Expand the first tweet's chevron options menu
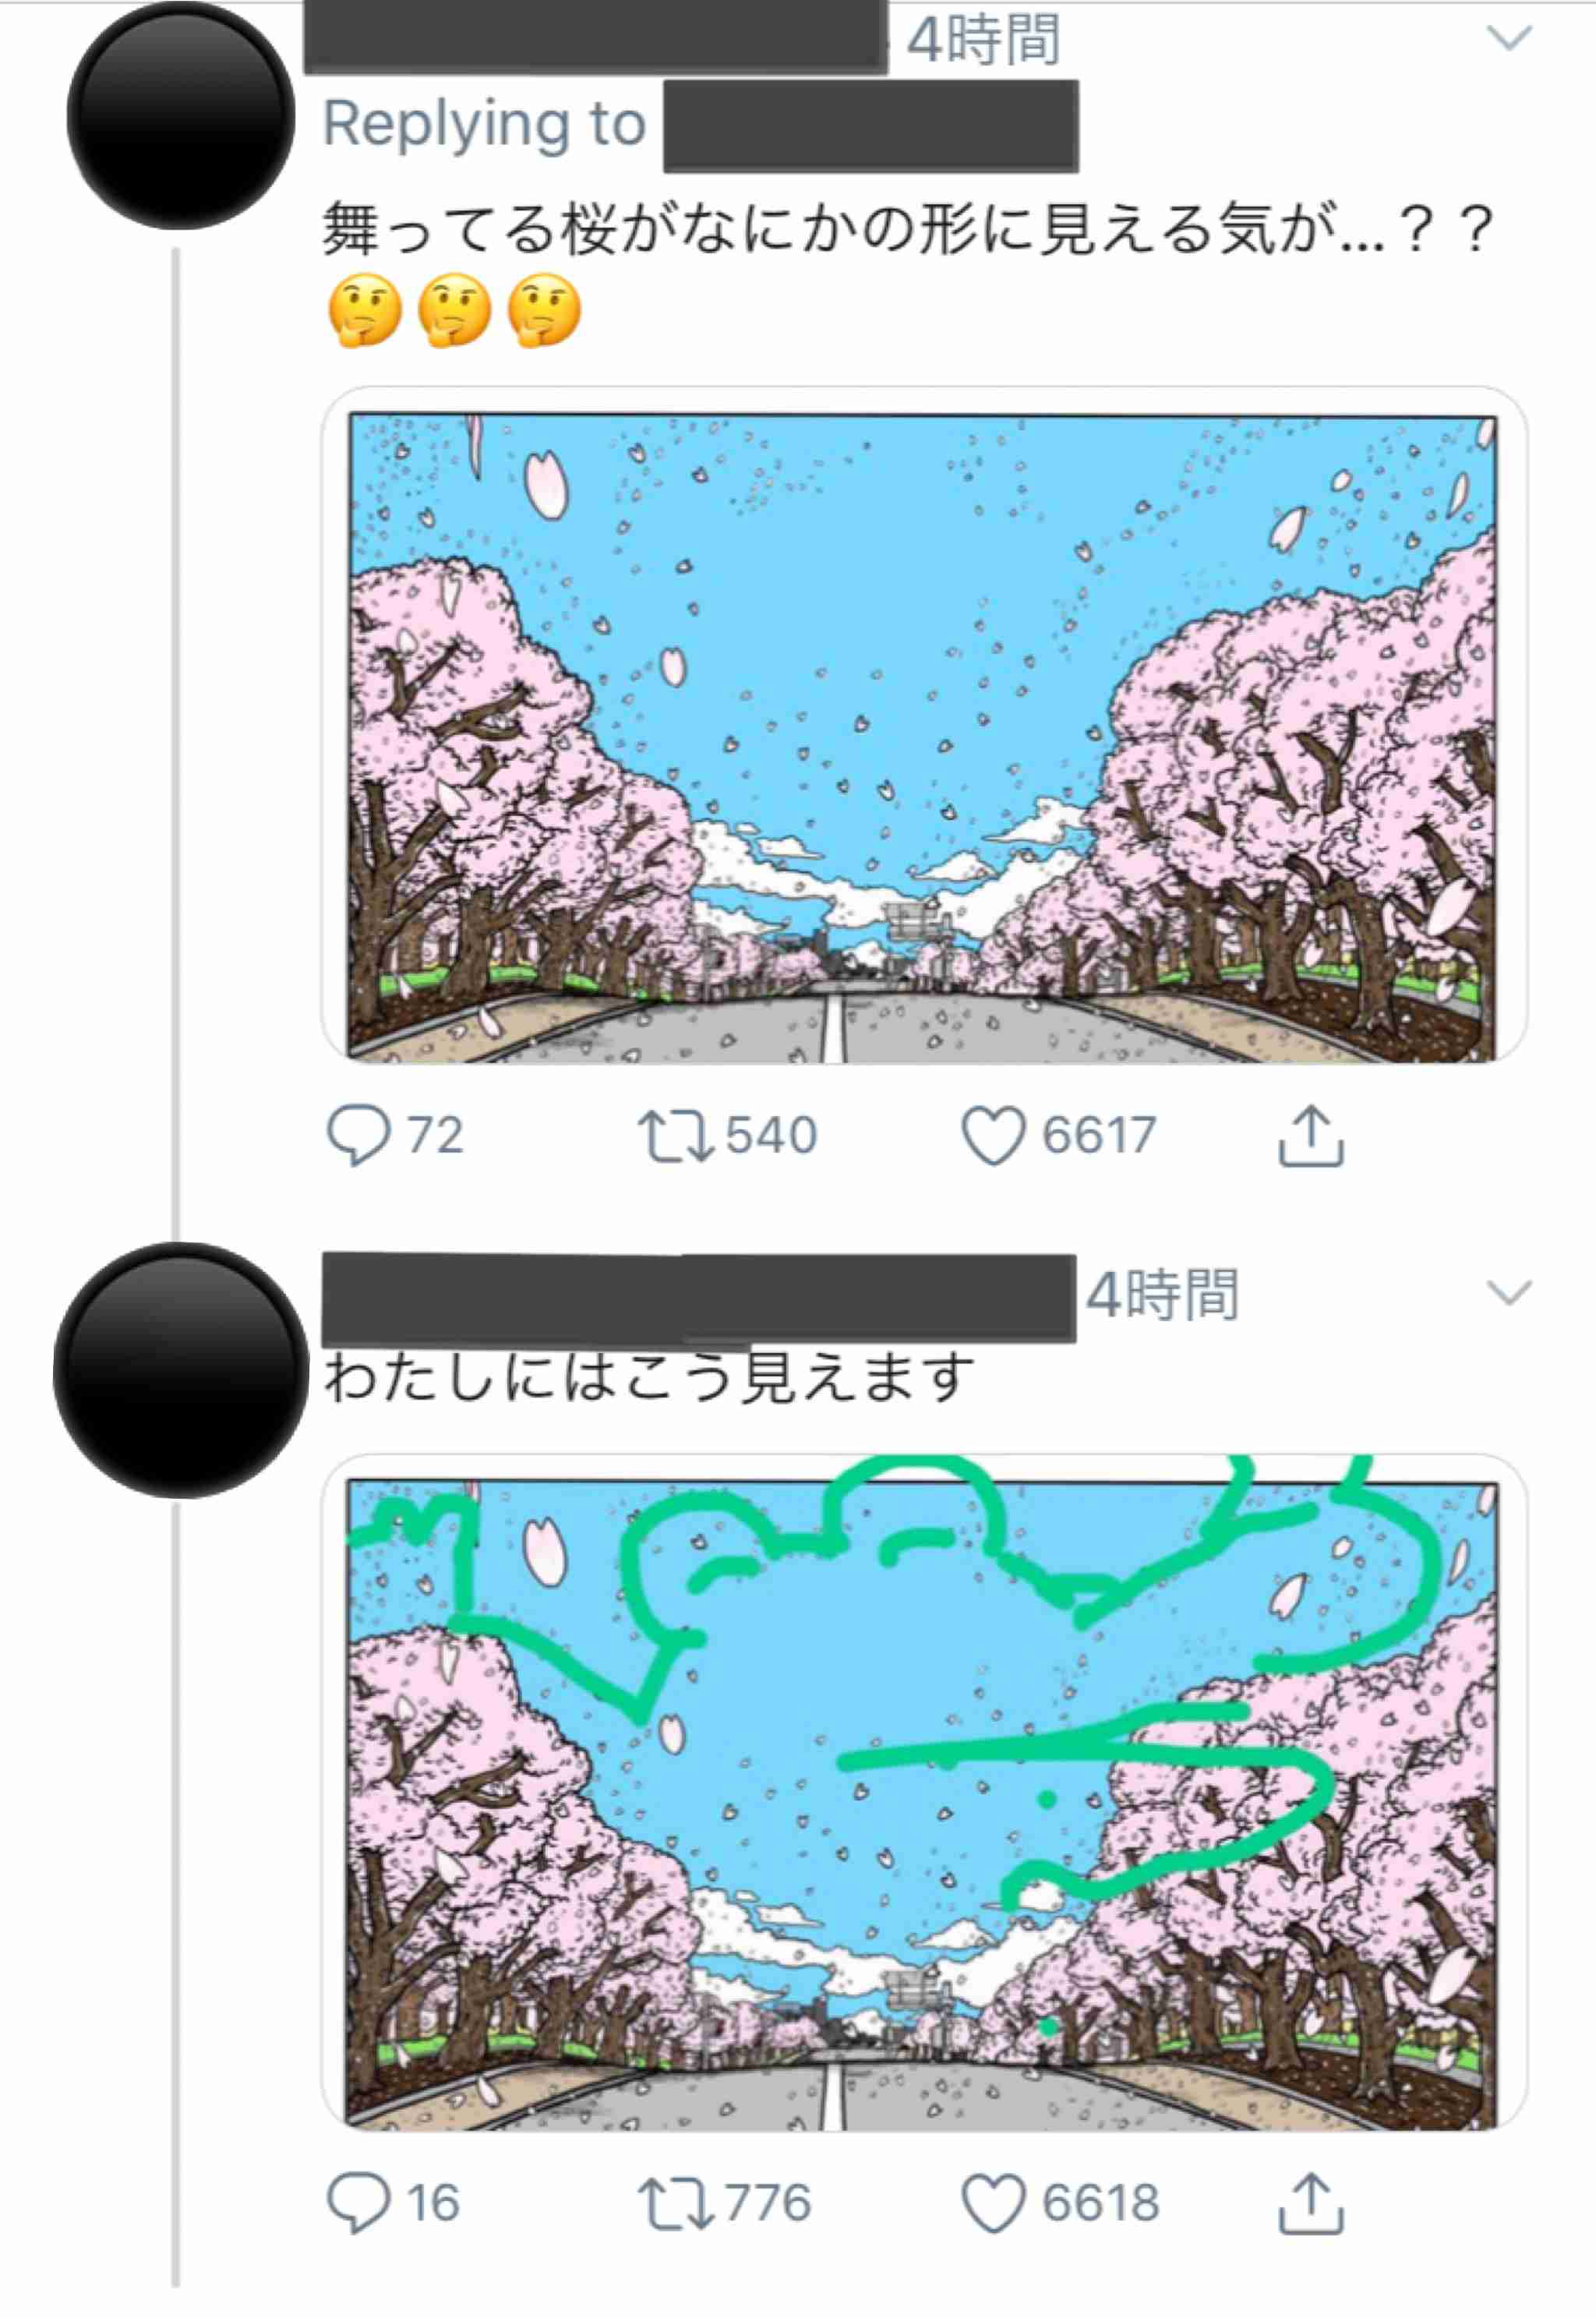This screenshot has height=2318, width=1596. (x=1509, y=38)
